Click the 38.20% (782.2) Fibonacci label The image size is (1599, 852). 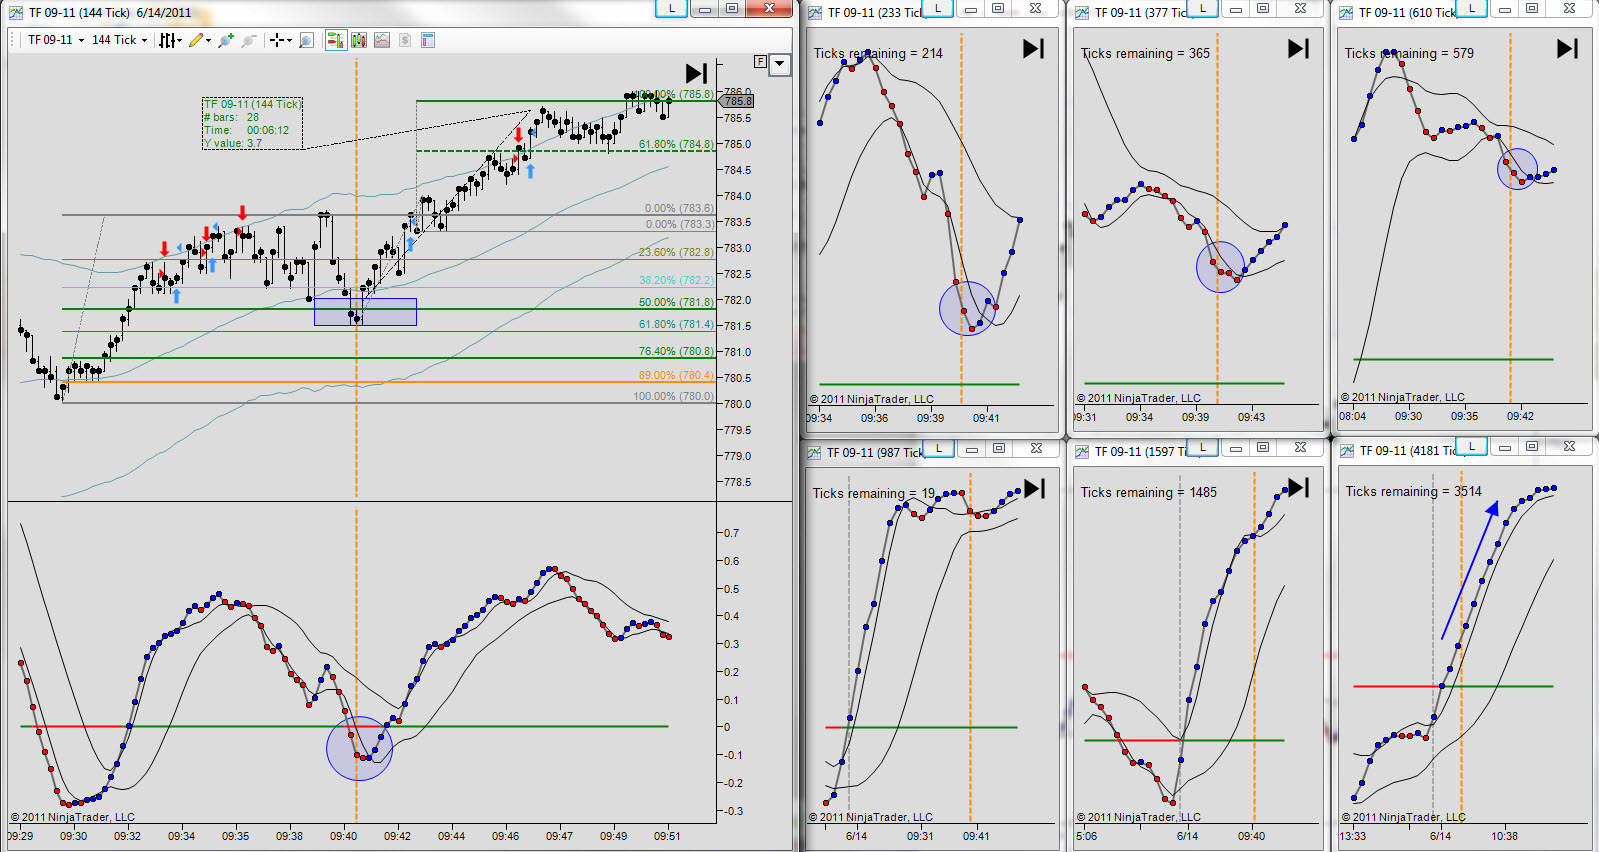[x=676, y=281]
